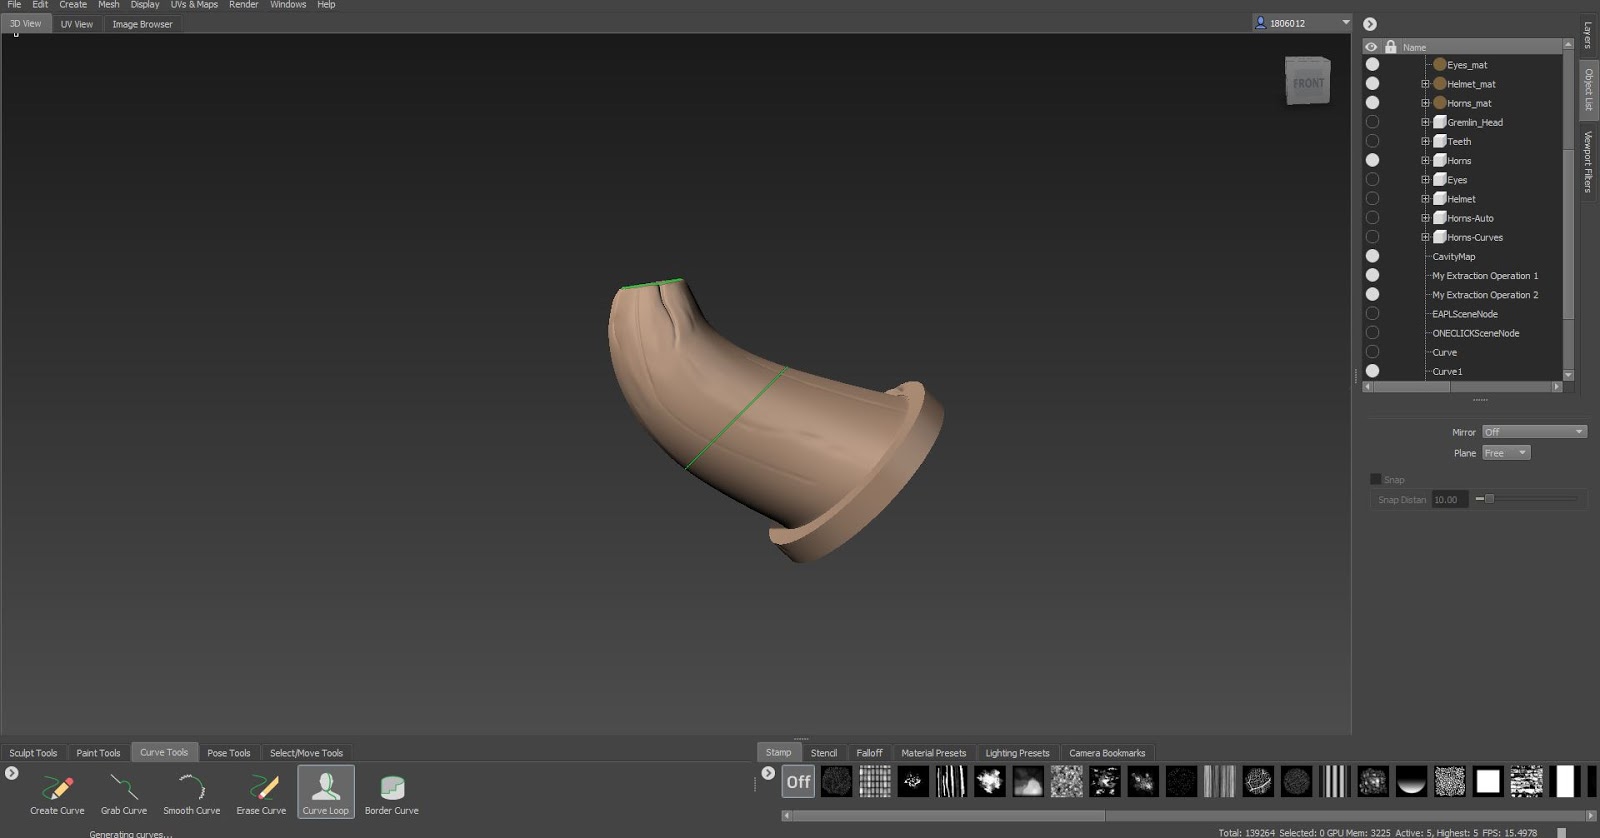This screenshot has width=1600, height=838.
Task: Select My Extraction Operation 1 row
Action: pyautogui.click(x=1485, y=276)
